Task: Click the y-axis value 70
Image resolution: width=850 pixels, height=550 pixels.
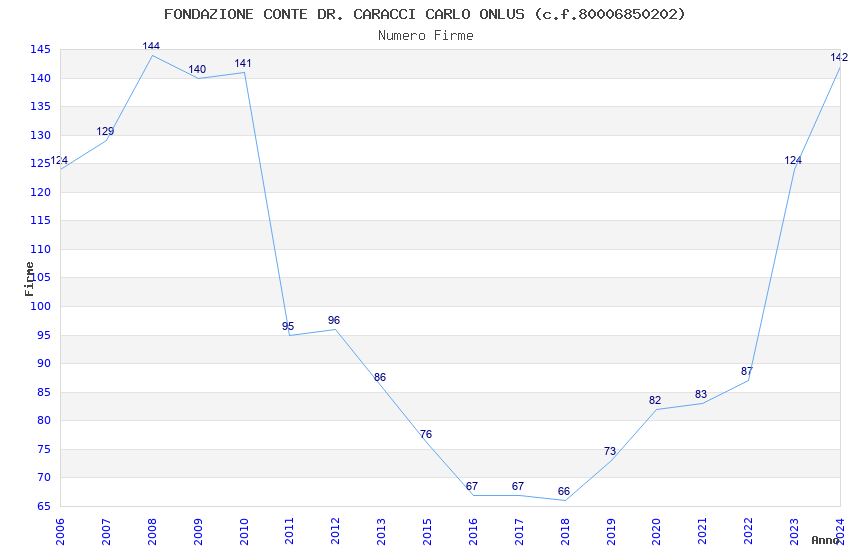Action: click(44, 477)
